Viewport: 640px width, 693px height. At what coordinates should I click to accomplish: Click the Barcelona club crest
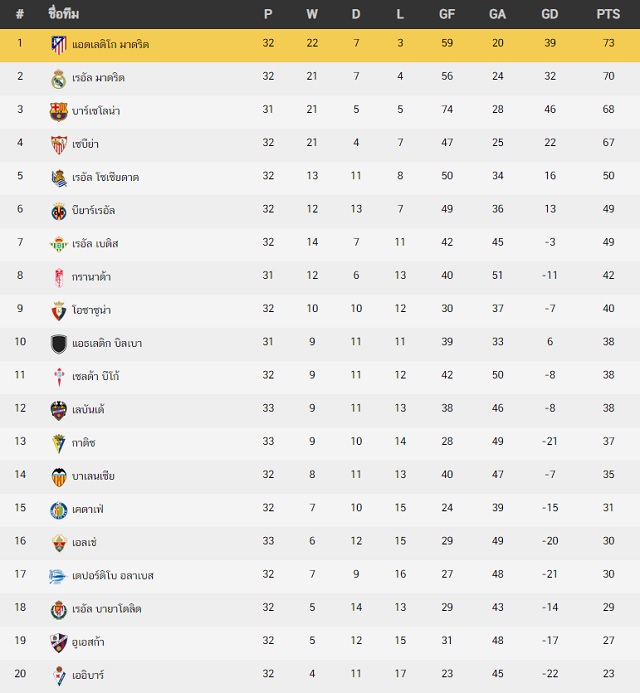click(58, 112)
